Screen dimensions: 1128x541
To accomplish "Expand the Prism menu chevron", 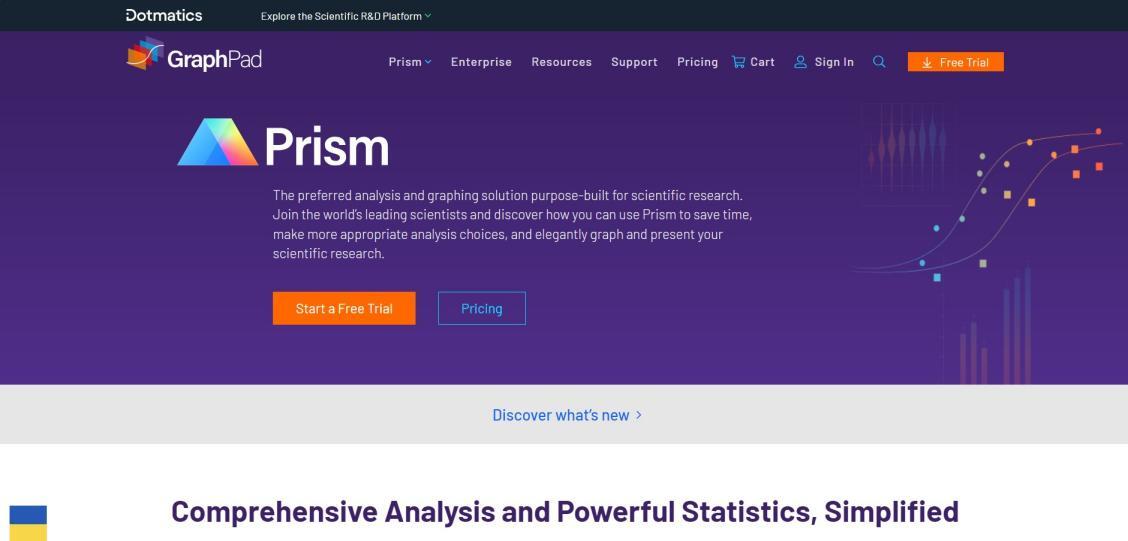I will [428, 62].
